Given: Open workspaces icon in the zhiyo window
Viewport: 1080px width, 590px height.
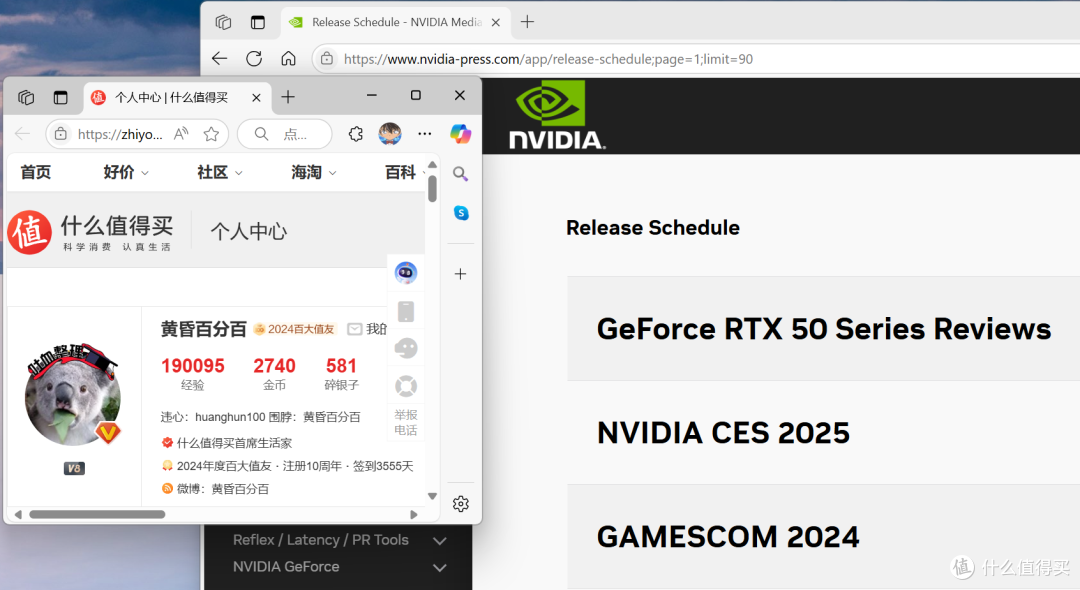Looking at the screenshot, I should coord(26,98).
